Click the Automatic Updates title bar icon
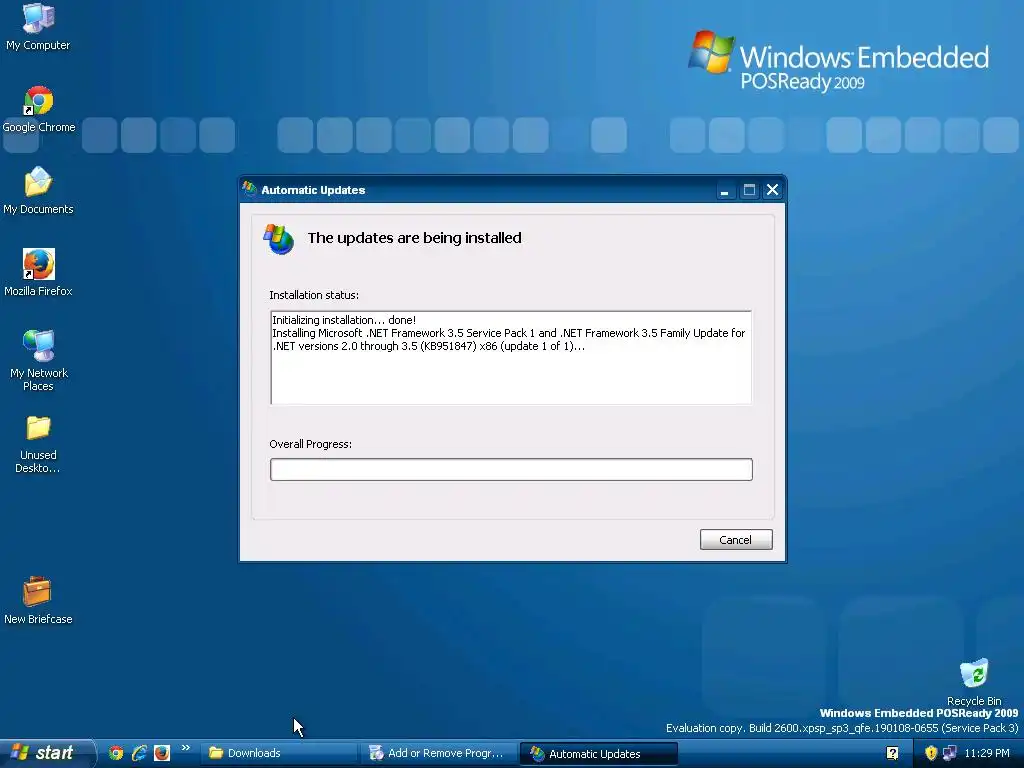1024x768 pixels. [x=249, y=189]
